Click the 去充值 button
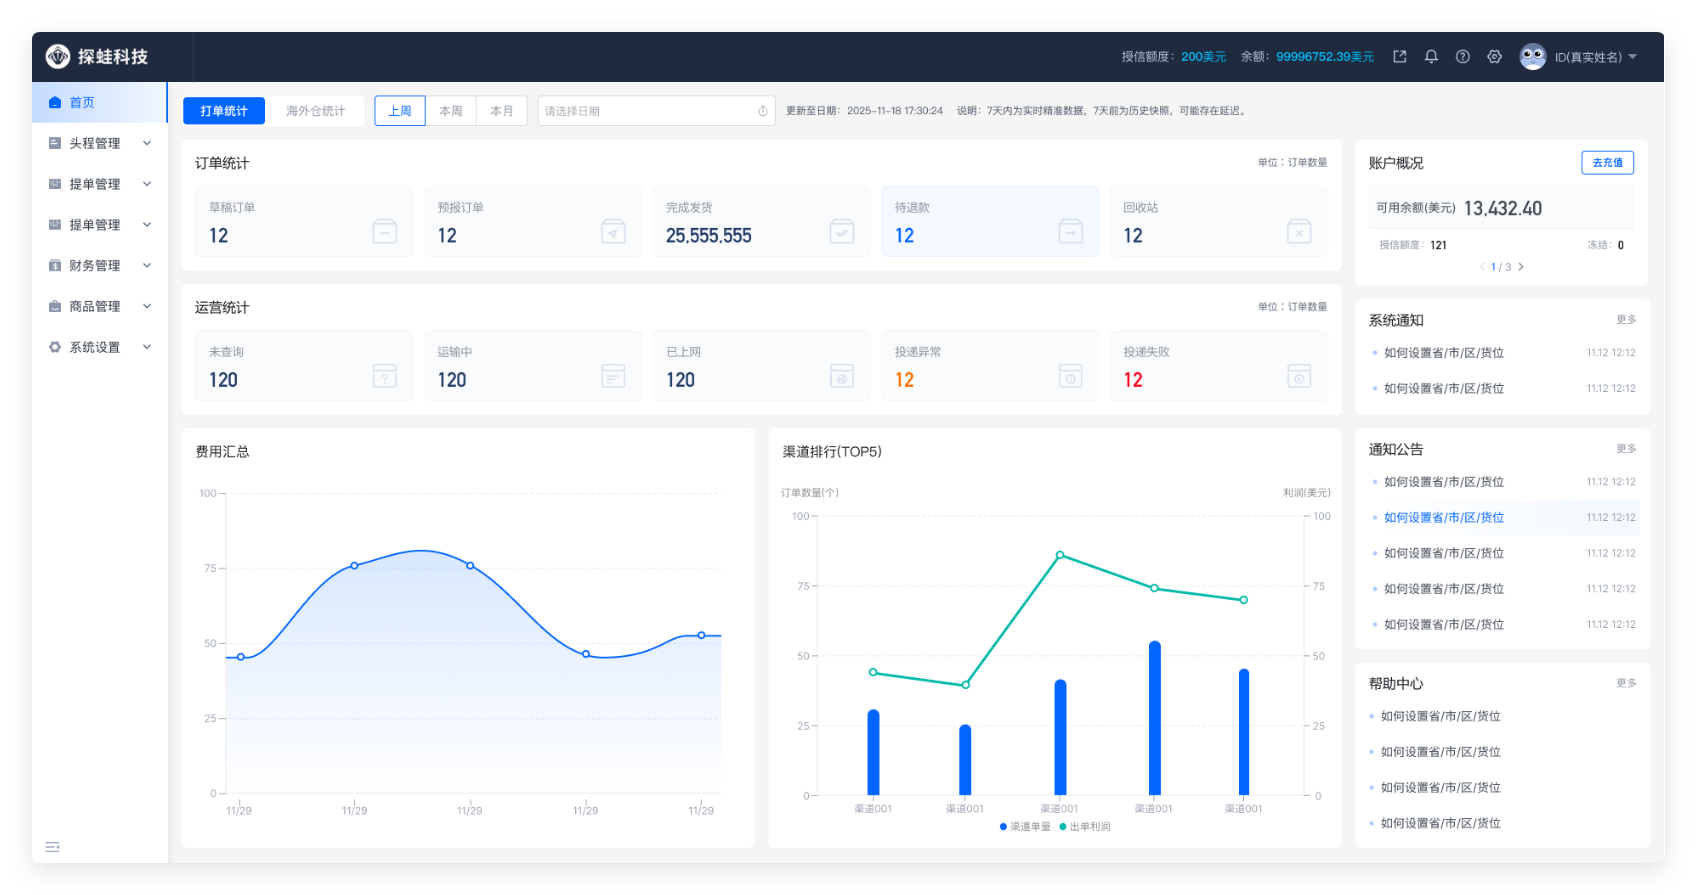Viewport: 1697px width, 895px height. pyautogui.click(x=1607, y=163)
